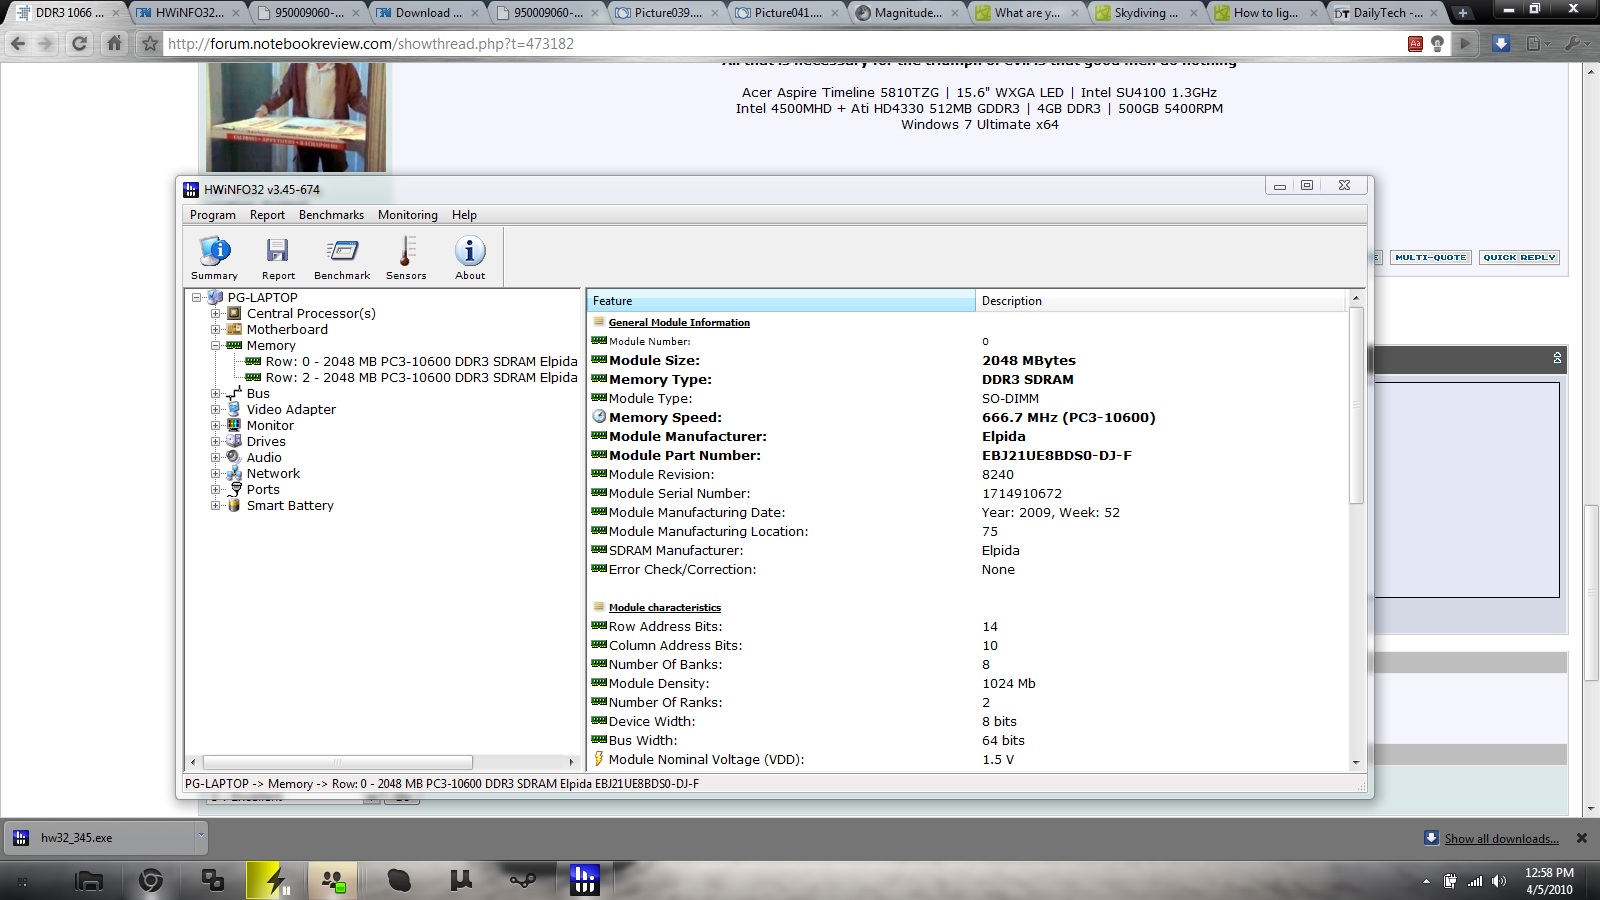Viewport: 1600px width, 900px height.
Task: Go back in the browser
Action: pyautogui.click(x=18, y=44)
